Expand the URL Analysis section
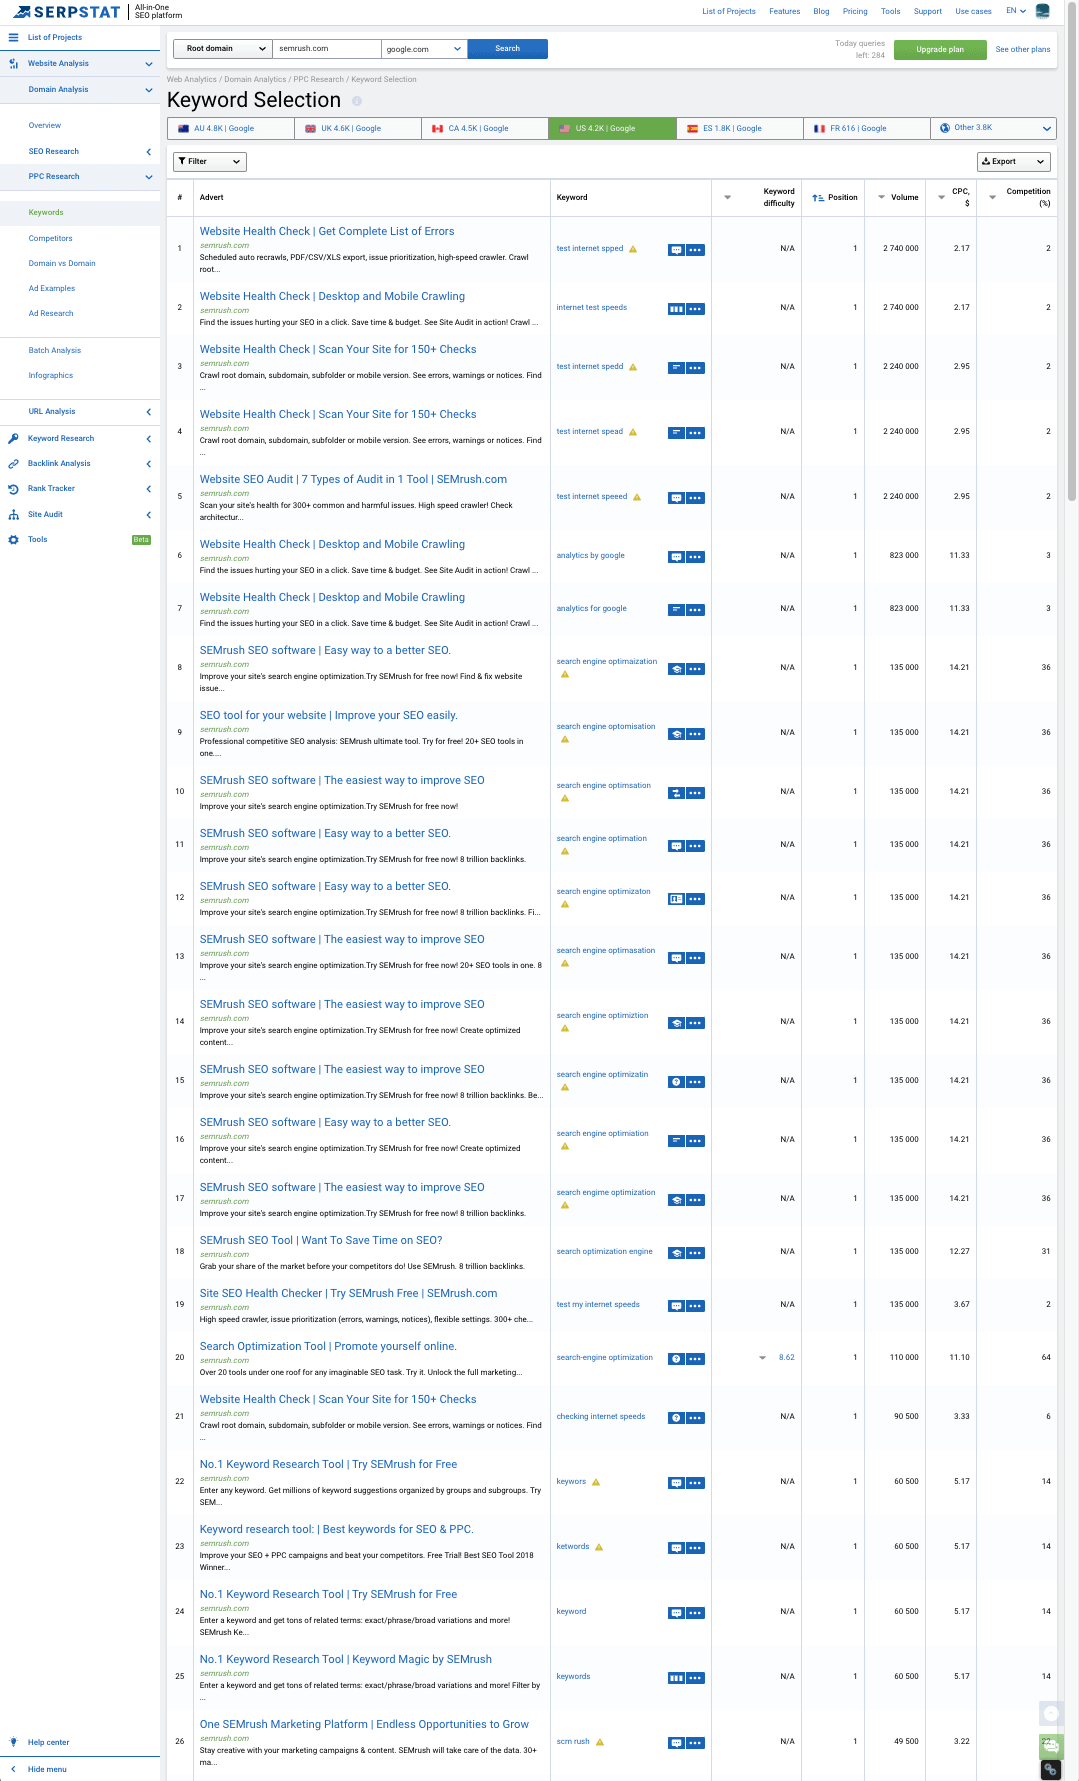This screenshot has height=1781, width=1079. coord(149,412)
